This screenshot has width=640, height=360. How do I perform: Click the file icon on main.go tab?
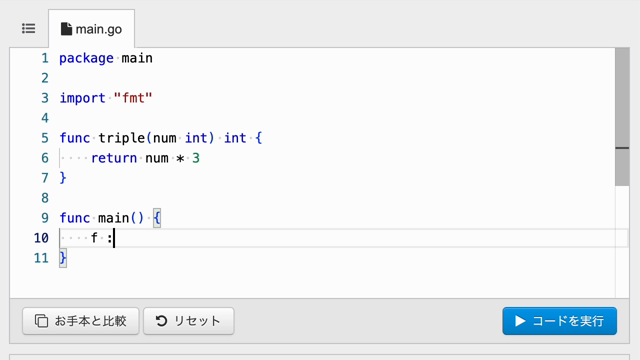tap(66, 29)
